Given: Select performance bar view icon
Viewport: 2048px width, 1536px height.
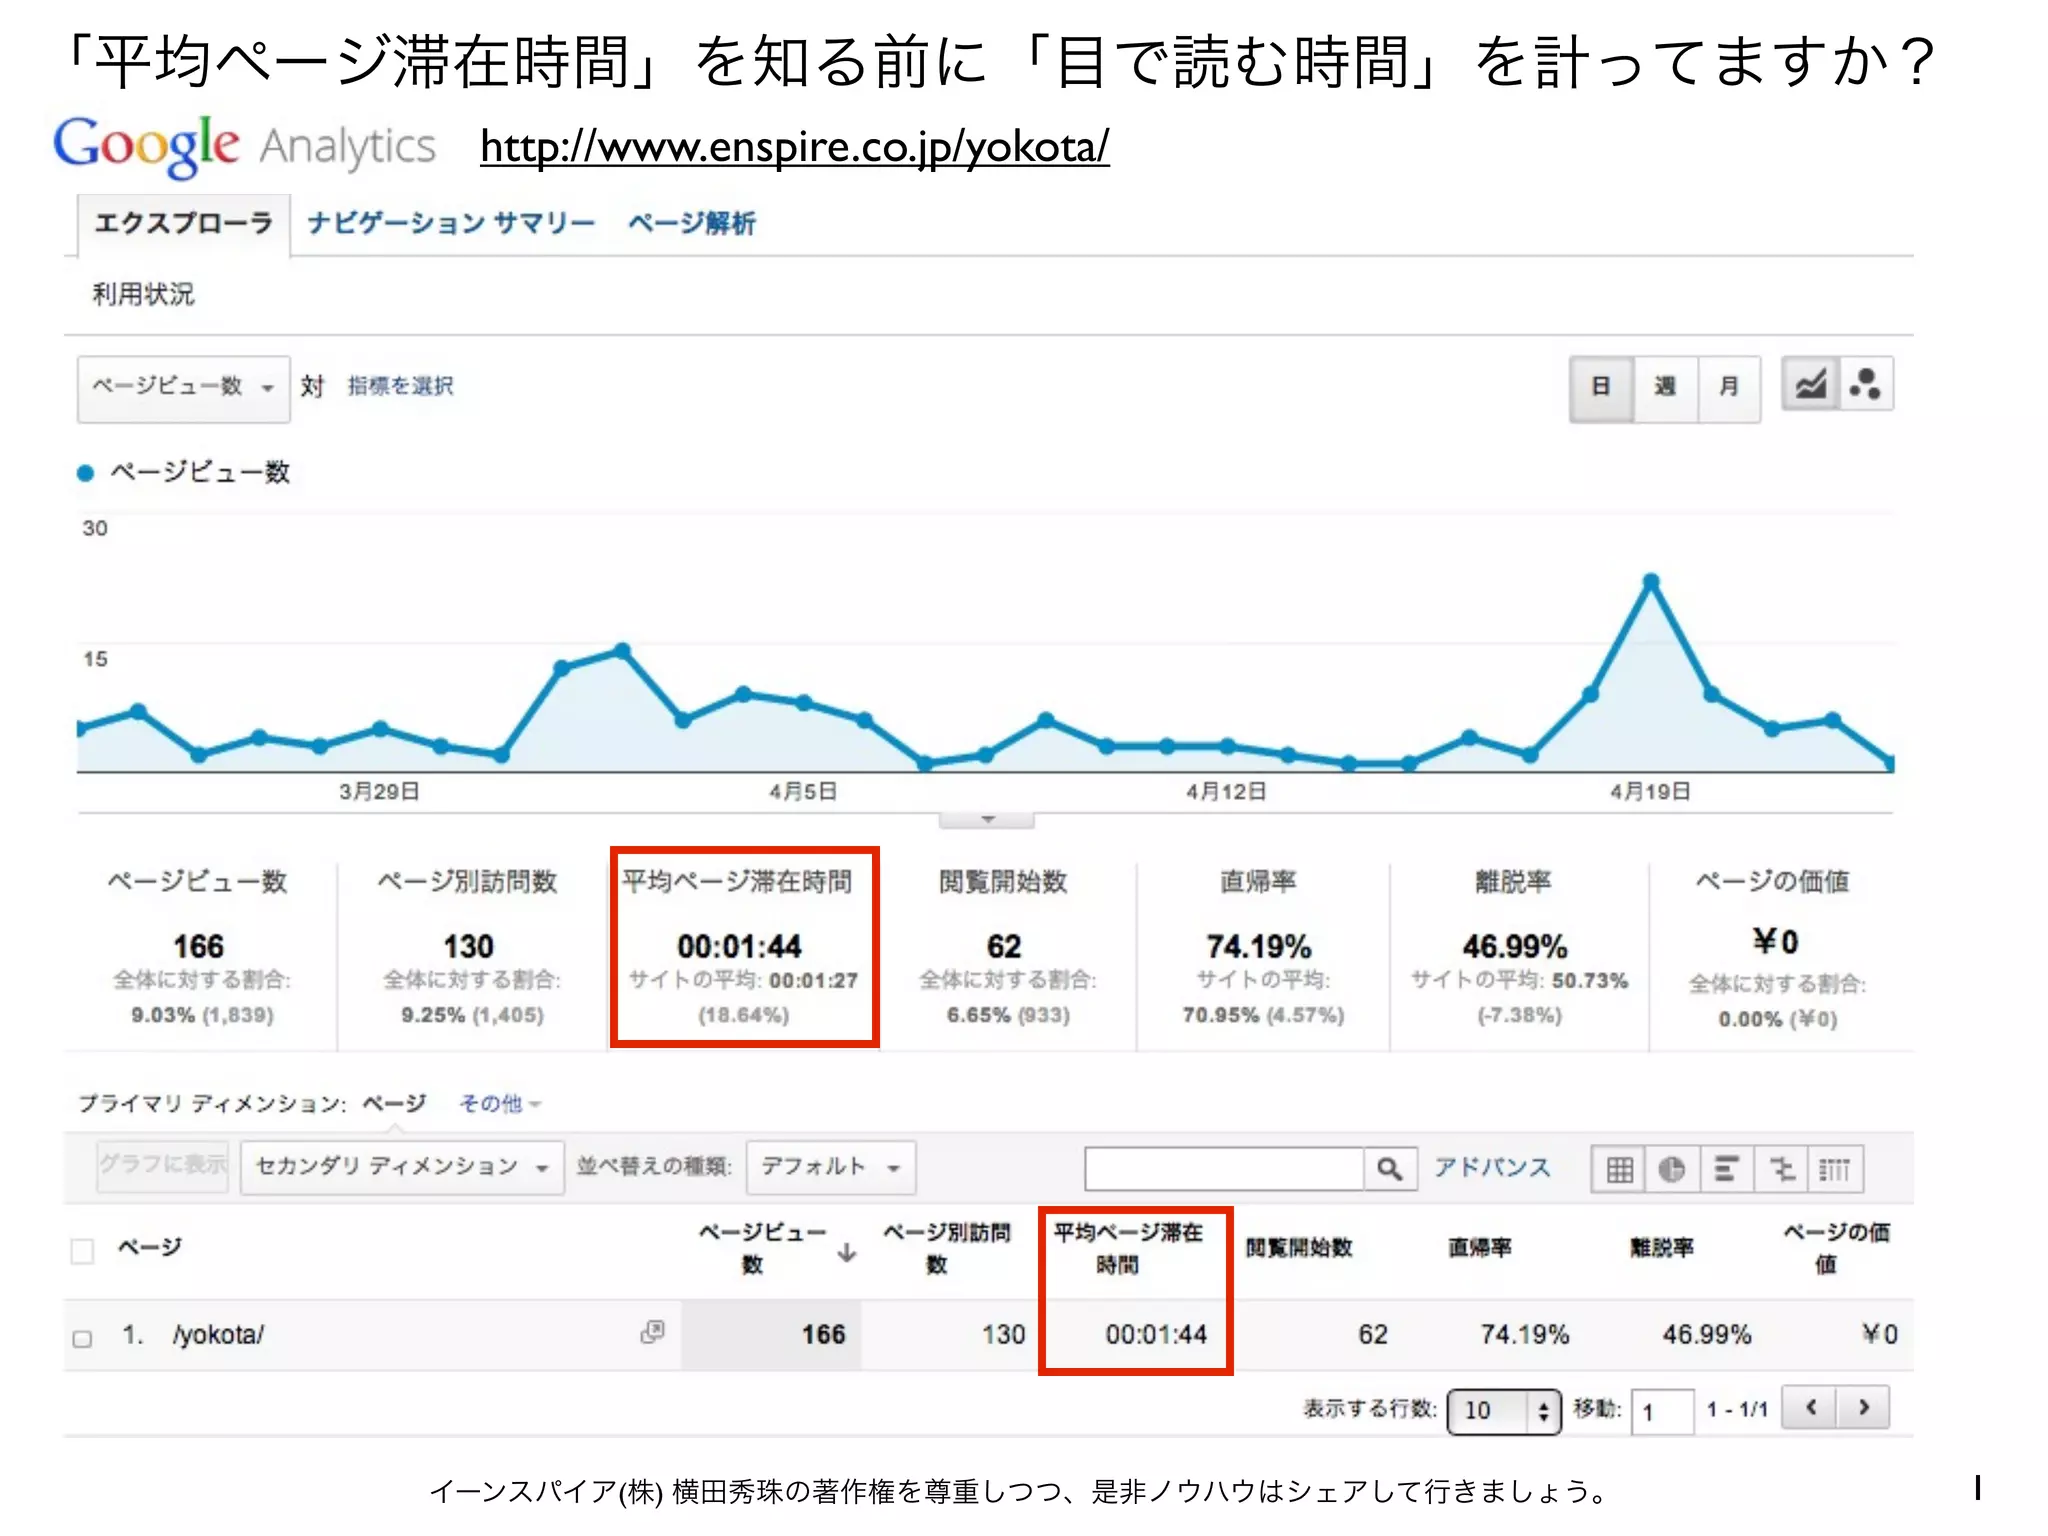Looking at the screenshot, I should [x=1726, y=1168].
